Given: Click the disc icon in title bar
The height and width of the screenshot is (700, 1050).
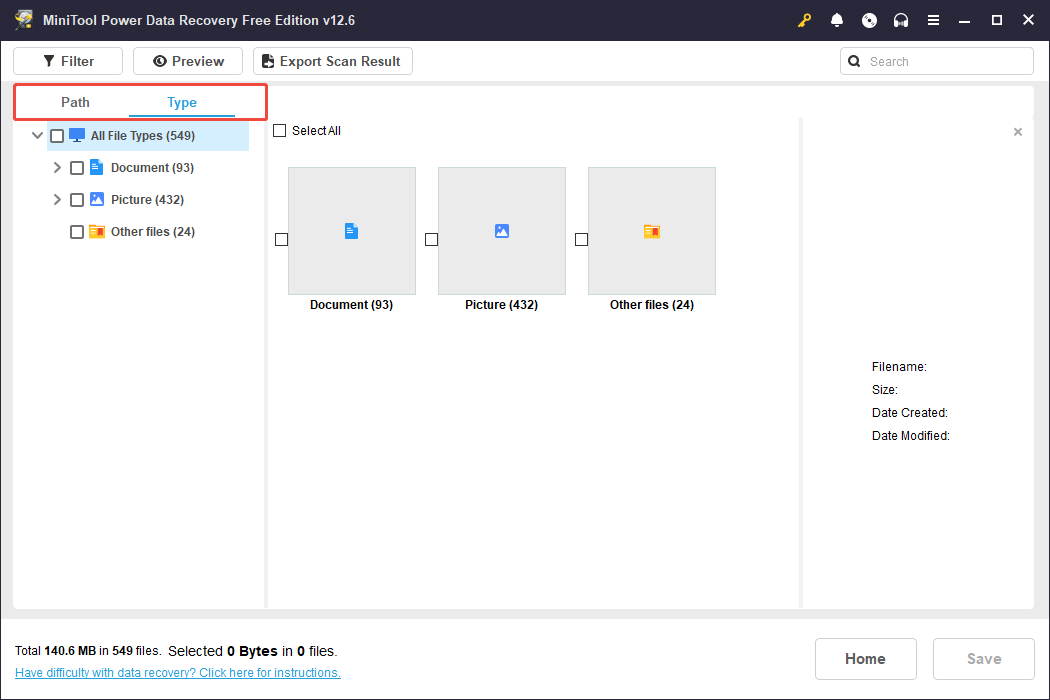Looking at the screenshot, I should coord(869,20).
